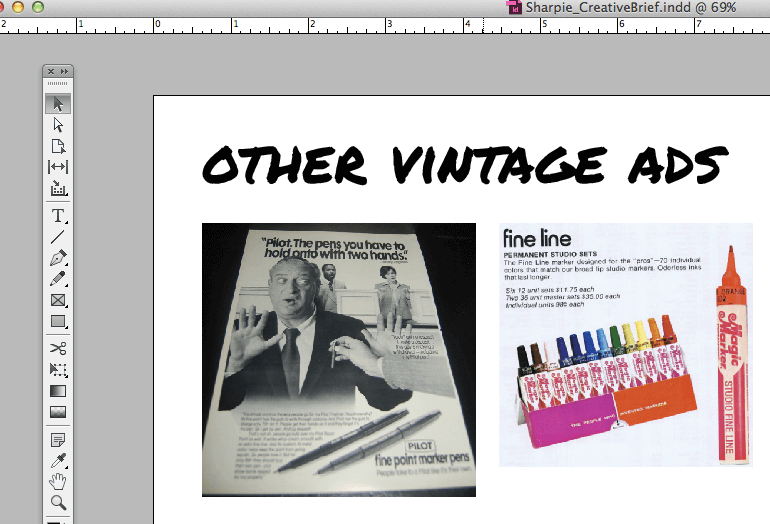This screenshot has height=524, width=770.
Task: Select the Note tool
Action: click(58, 440)
